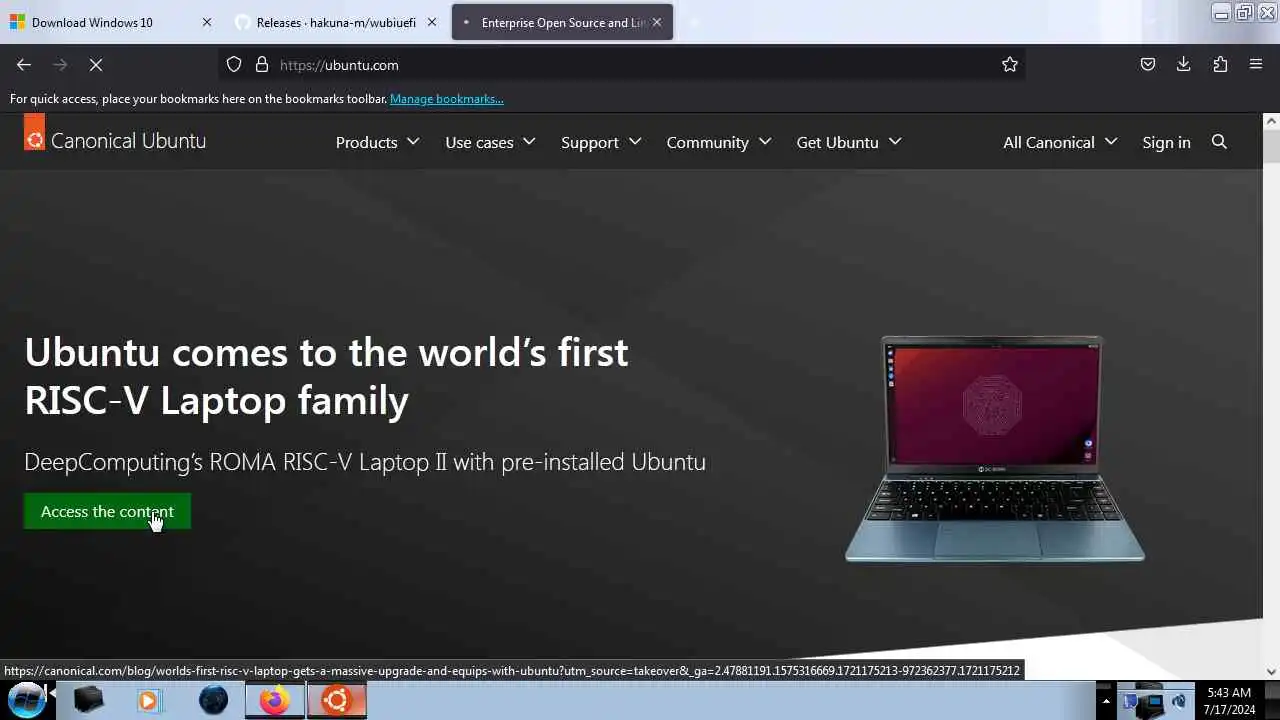Click the page vertical scrollbar thumb

(x=1271, y=146)
